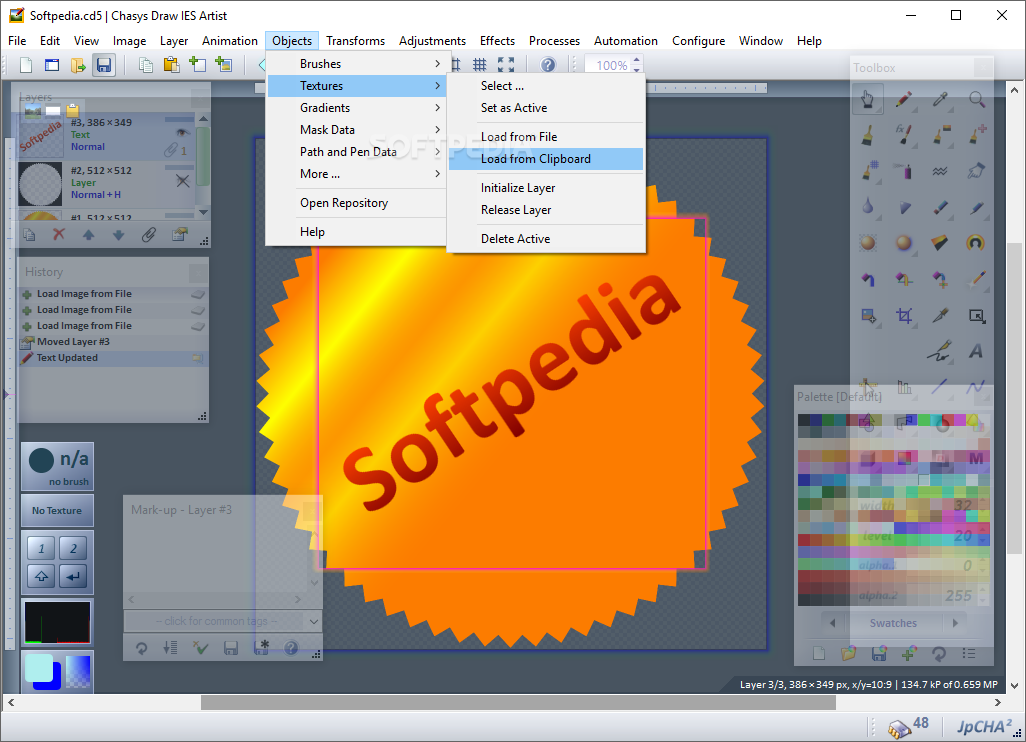
Task: Click the no brush indicator button
Action: coord(57,467)
